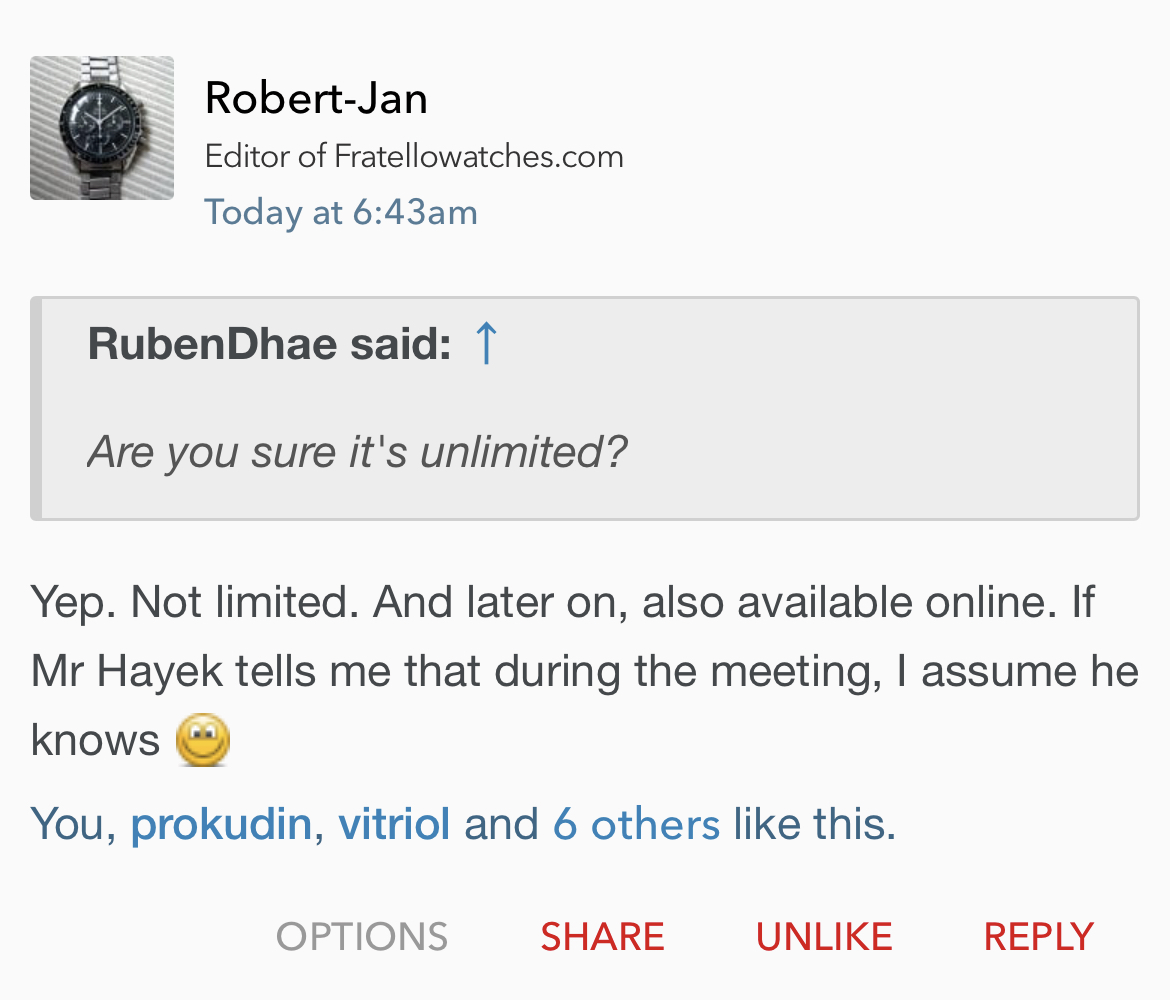The width and height of the screenshot is (1170, 1000).
Task: Click the yellow smiley emoji after 'knows'
Action: (x=203, y=741)
